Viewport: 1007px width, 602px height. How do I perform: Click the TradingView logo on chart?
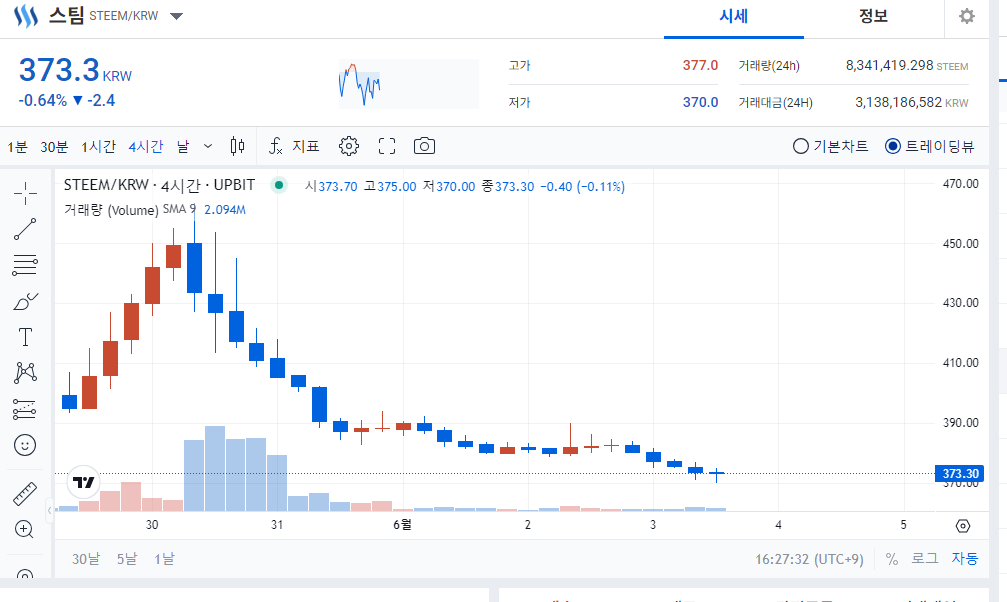pos(83,482)
